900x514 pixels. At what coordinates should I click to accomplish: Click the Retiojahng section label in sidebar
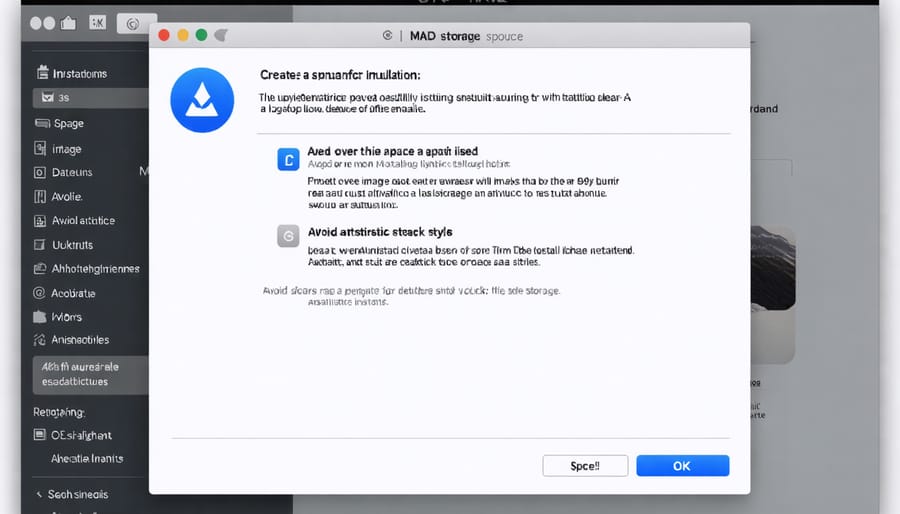coord(59,412)
